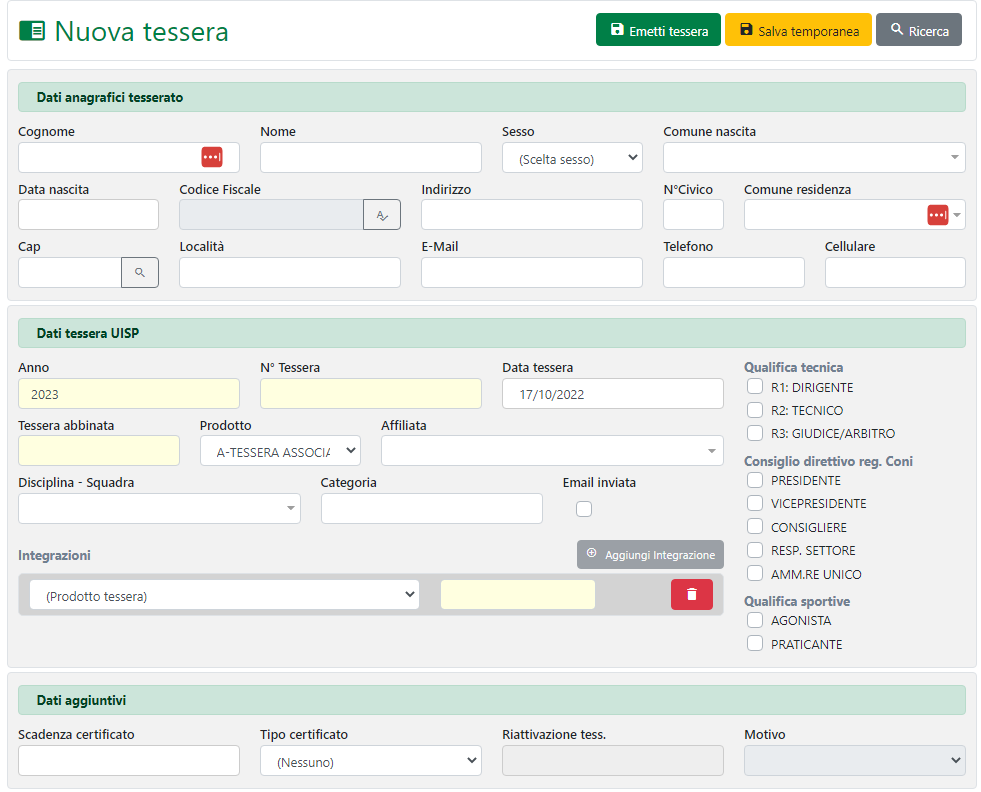
Task: Tick the AGONISTA checkbox
Action: [755, 620]
